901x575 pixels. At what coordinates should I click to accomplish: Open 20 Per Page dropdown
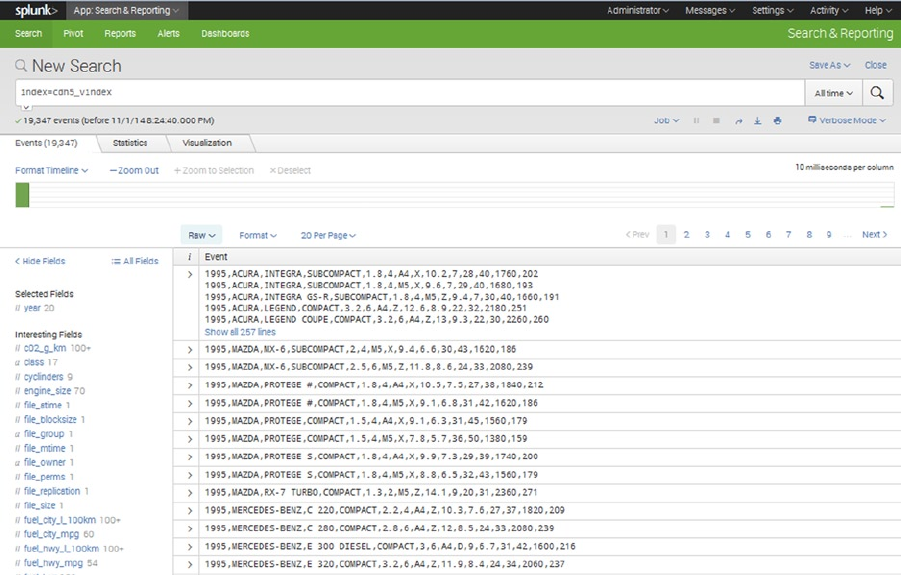pos(328,236)
